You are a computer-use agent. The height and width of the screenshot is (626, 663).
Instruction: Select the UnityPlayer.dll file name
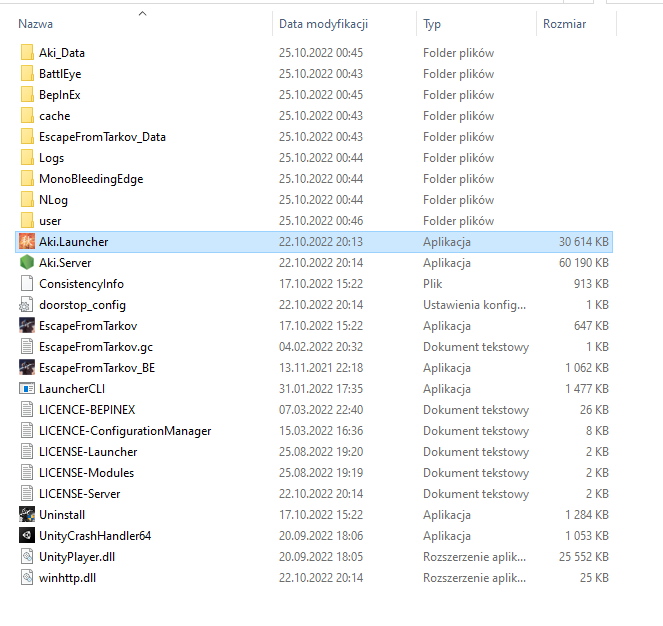click(77, 557)
